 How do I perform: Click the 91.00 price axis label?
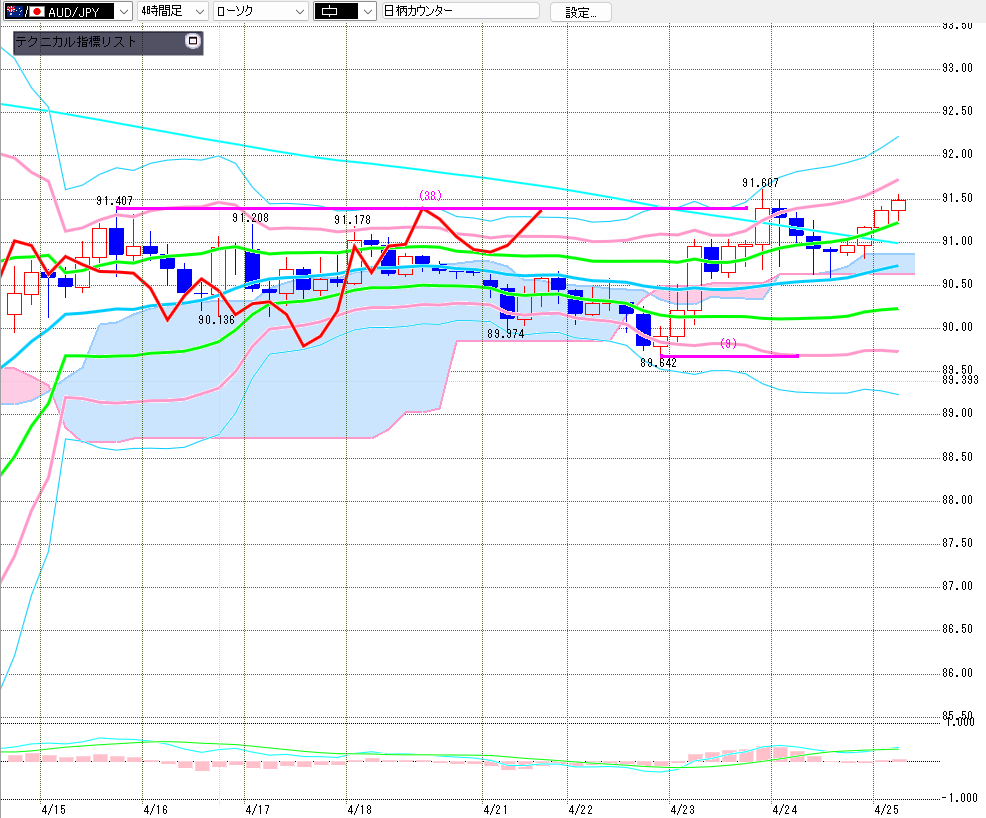[x=957, y=241]
